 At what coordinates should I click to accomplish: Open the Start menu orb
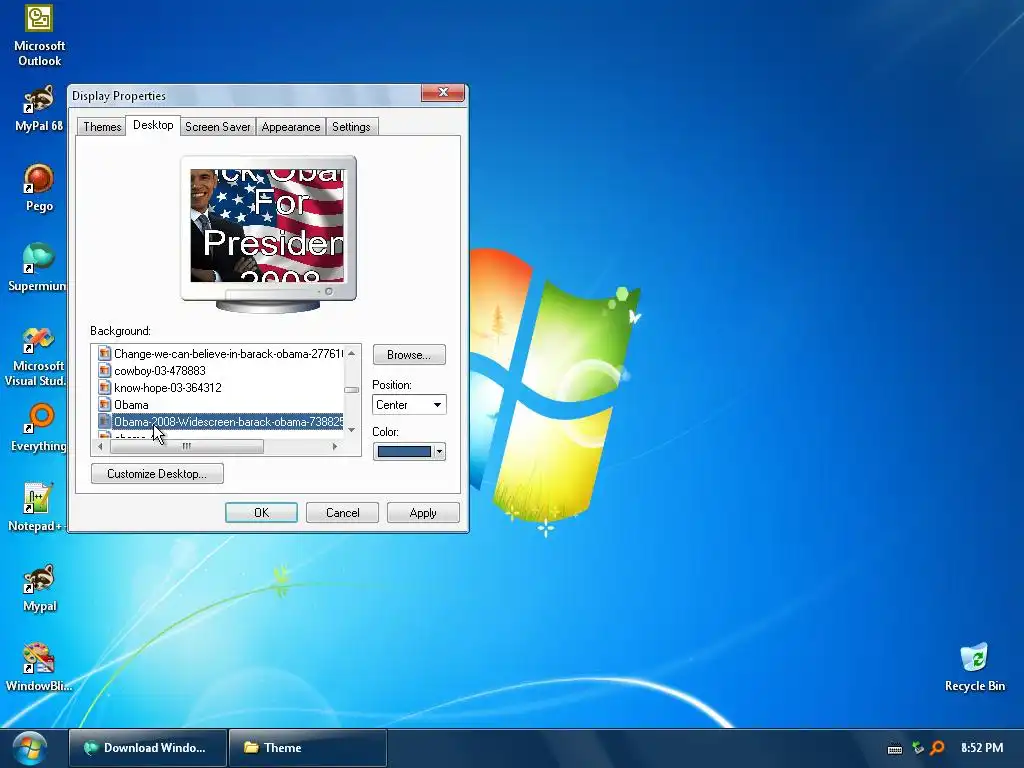[x=29, y=748]
